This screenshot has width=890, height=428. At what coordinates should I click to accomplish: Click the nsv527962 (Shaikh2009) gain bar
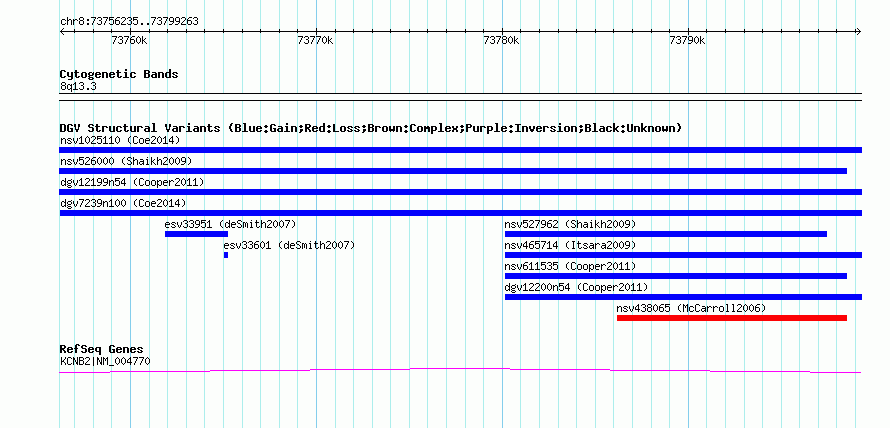[666, 234]
